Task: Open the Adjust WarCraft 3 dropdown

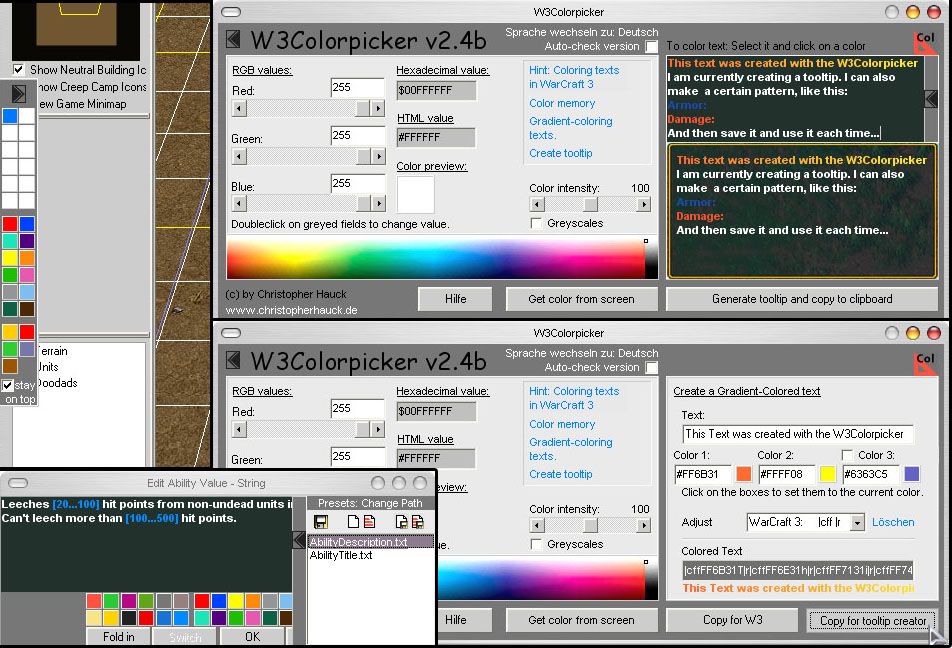Action: [x=857, y=522]
